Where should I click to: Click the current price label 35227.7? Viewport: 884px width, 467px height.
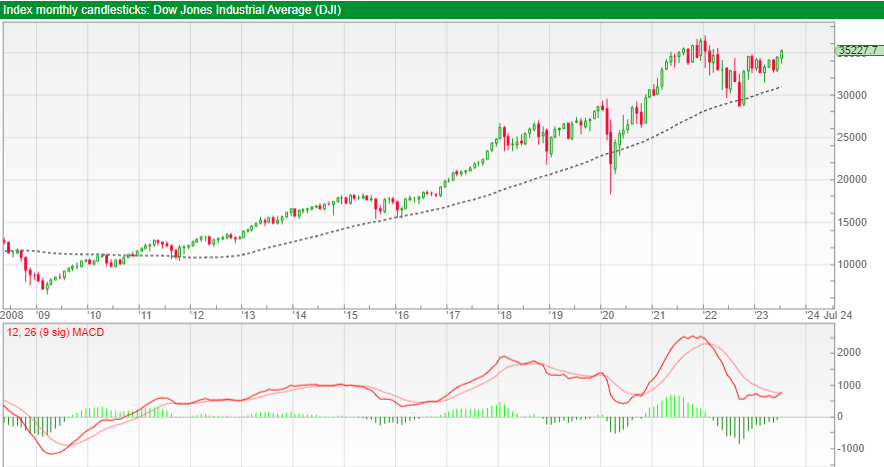[857, 50]
